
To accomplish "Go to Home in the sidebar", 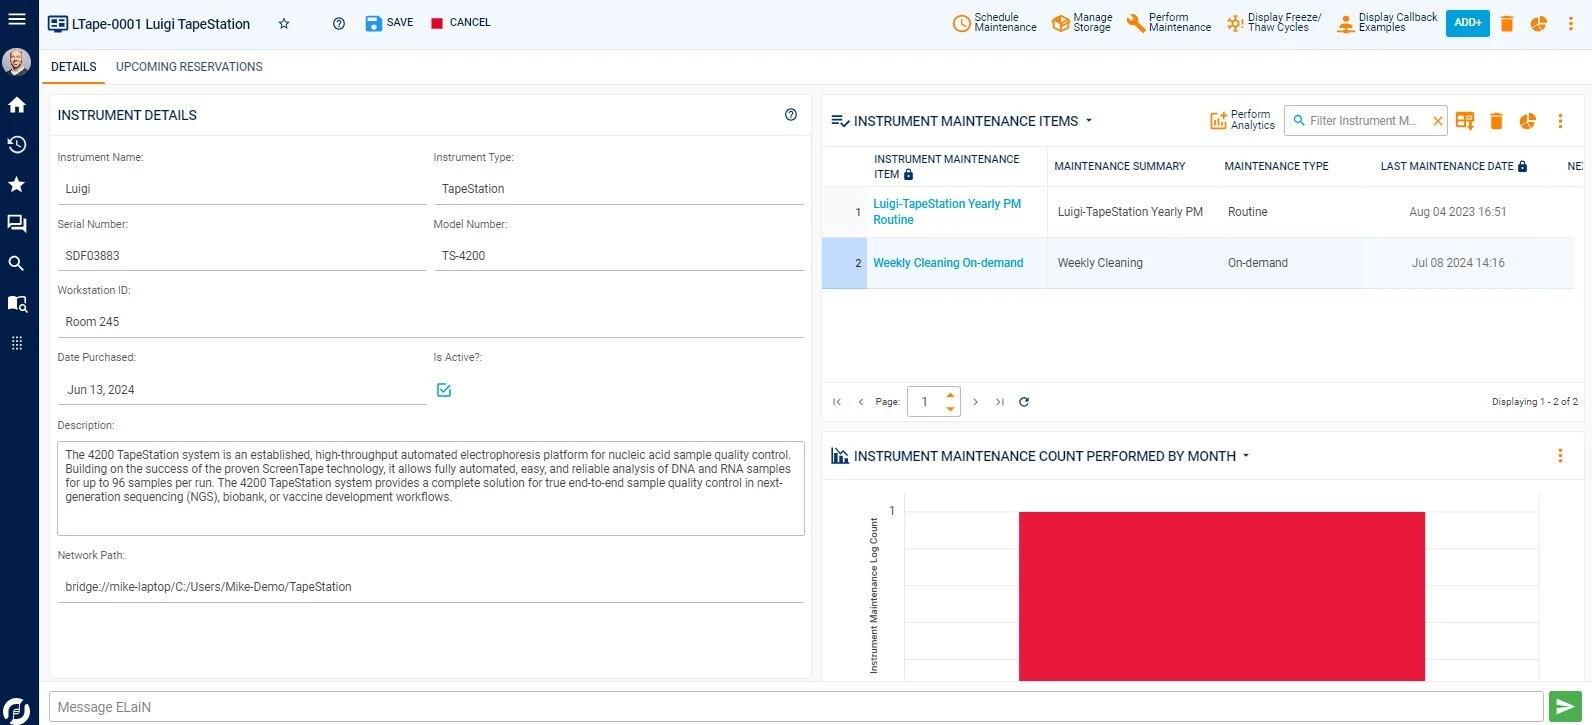I will click(17, 105).
